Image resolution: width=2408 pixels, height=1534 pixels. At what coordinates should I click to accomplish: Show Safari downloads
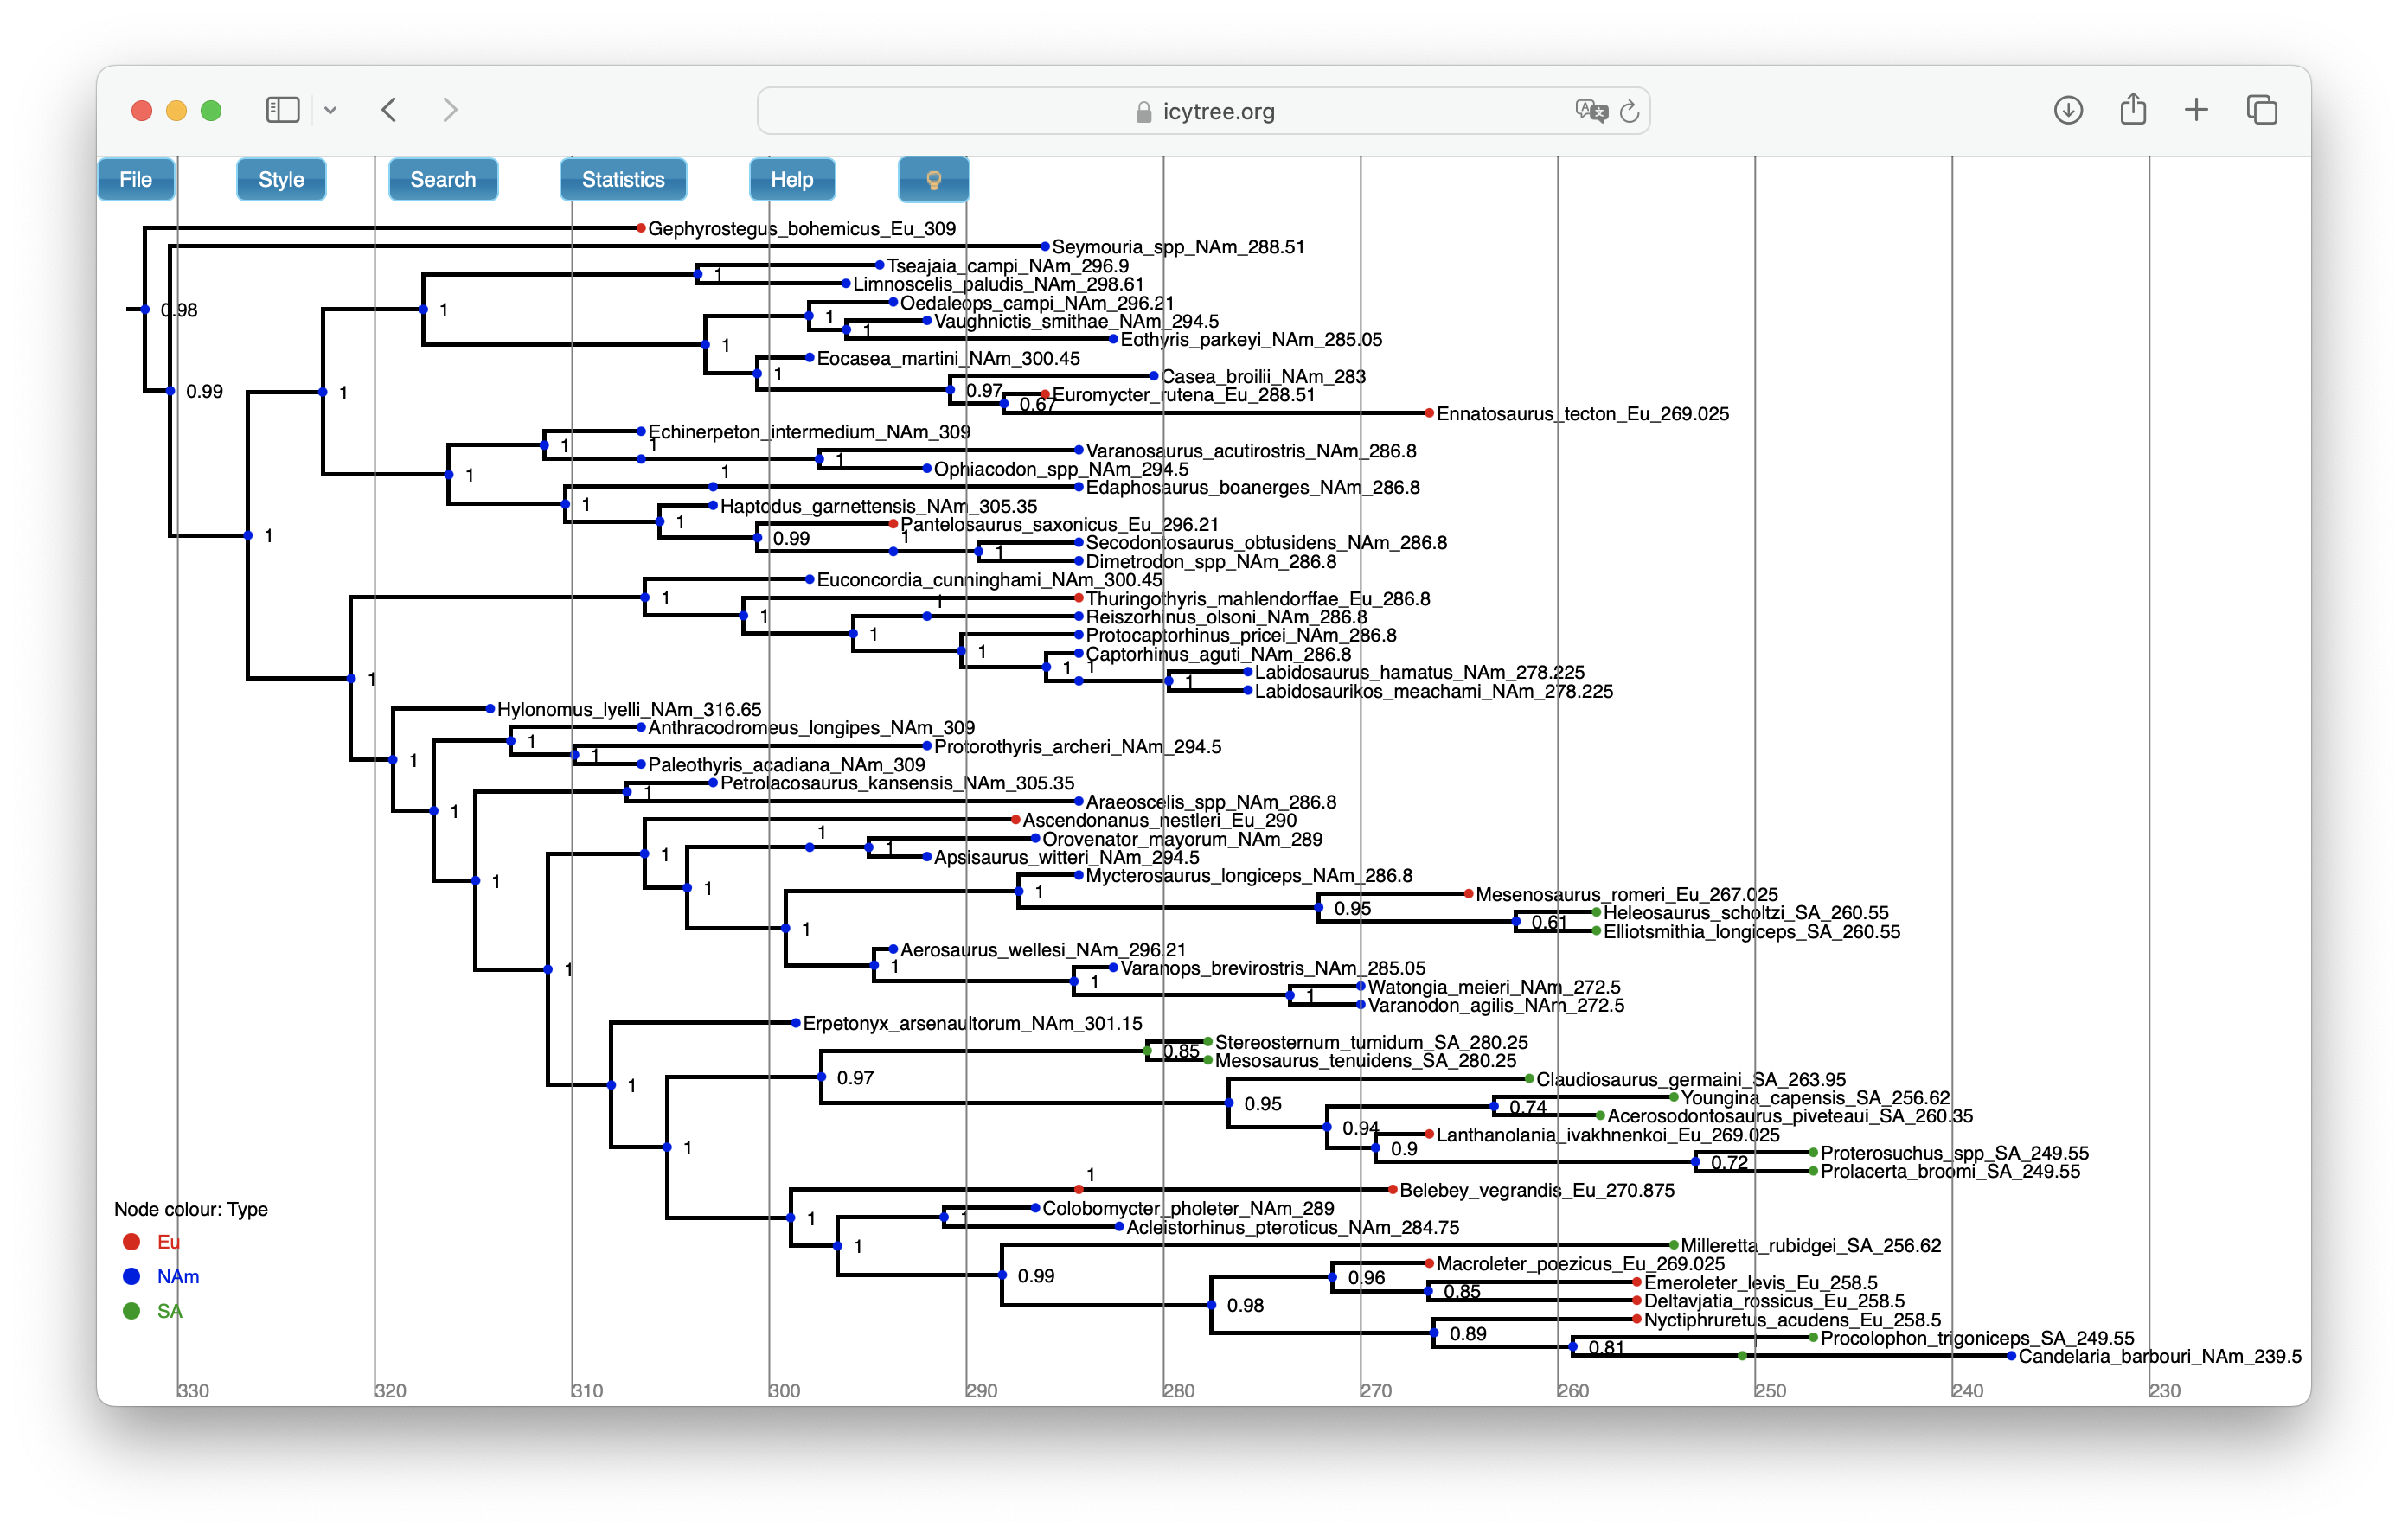pos(2068,110)
